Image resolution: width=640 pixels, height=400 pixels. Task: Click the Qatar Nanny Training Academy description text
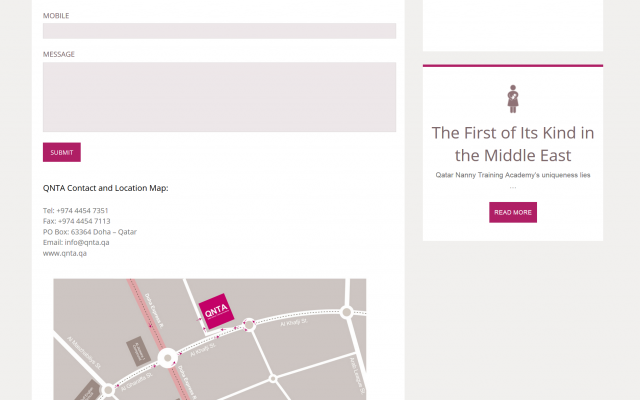[x=513, y=174]
